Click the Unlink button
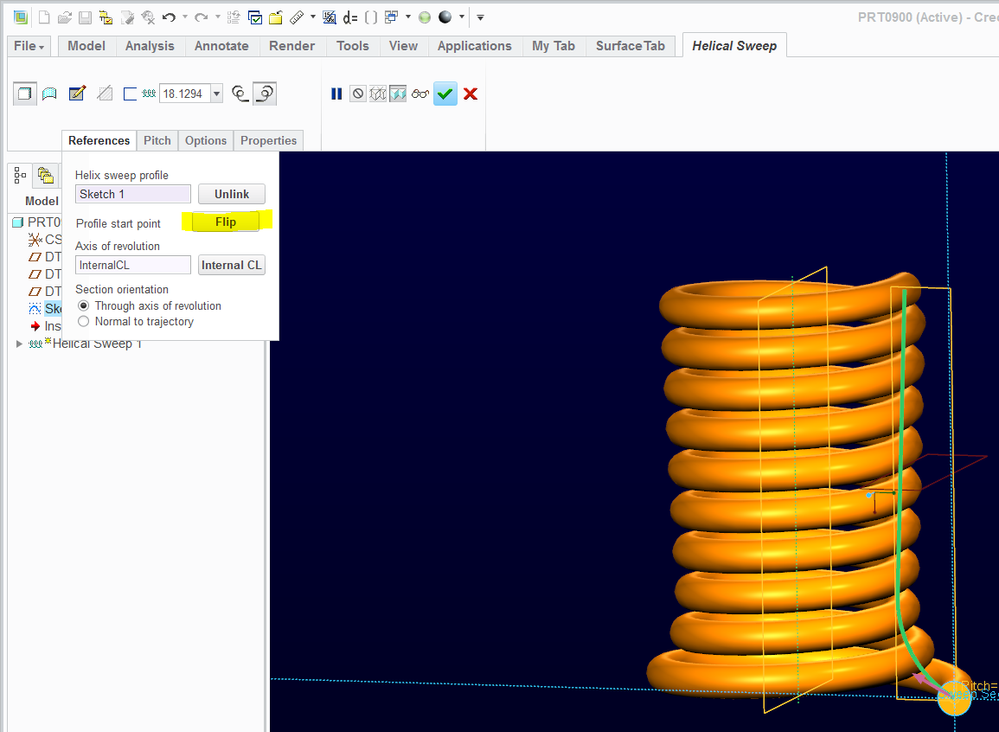 click(x=231, y=194)
